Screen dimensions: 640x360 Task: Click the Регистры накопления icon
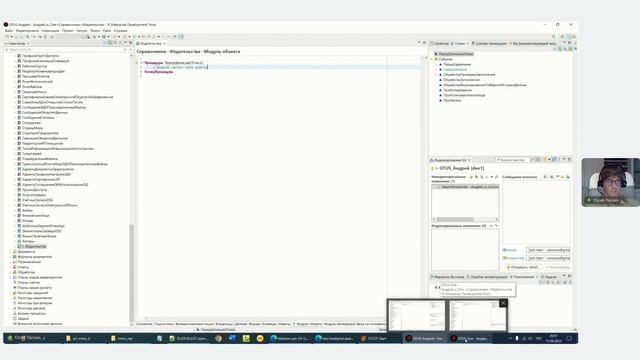click(x=15, y=298)
